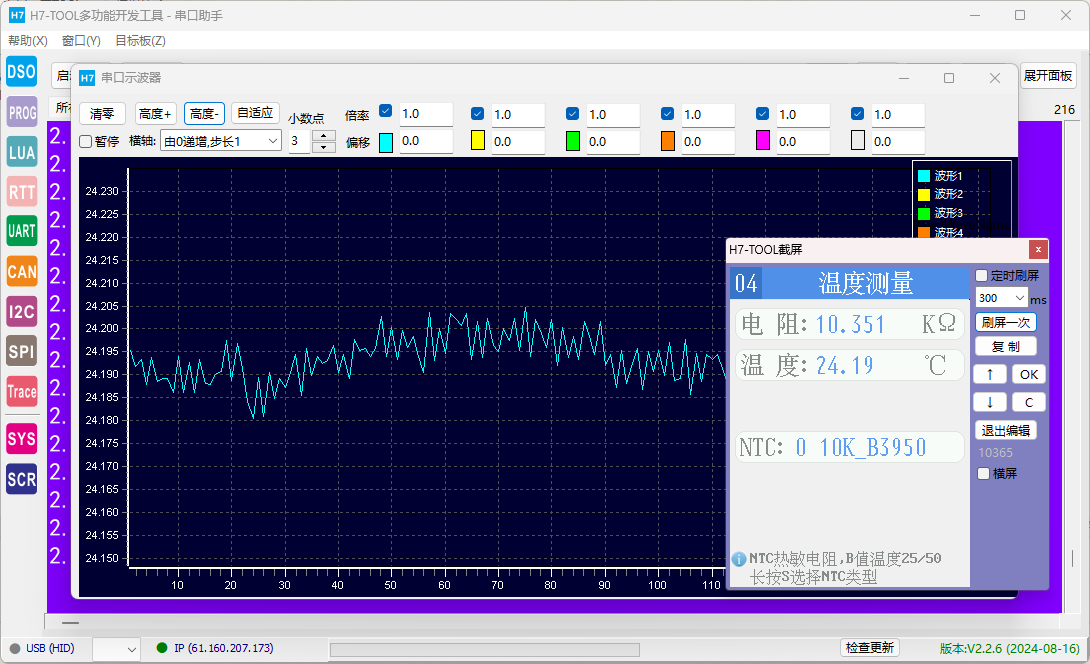
Task: Decrease the 小数点 decimal places stepper
Action: [x=324, y=147]
